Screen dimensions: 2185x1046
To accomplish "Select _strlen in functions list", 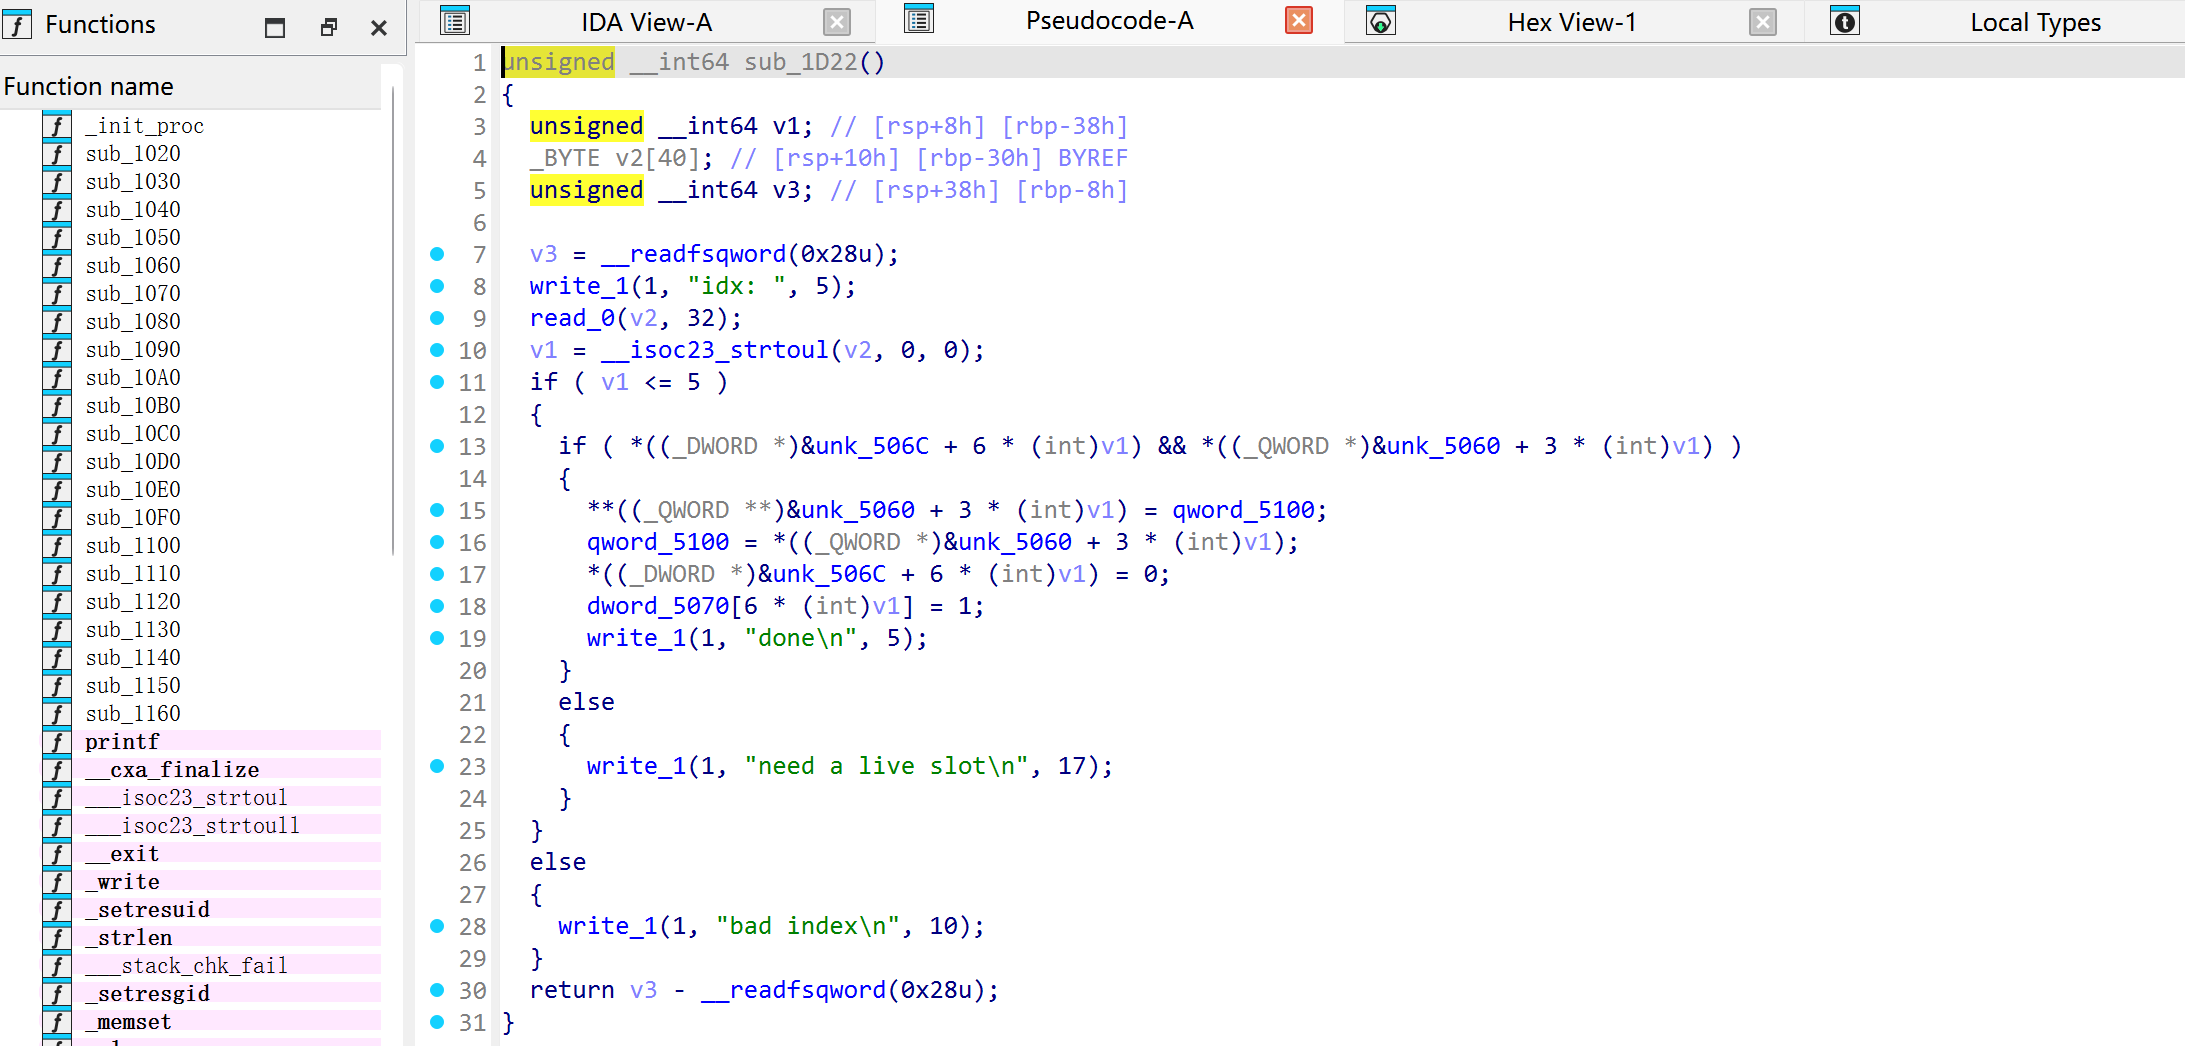I will [x=128, y=938].
